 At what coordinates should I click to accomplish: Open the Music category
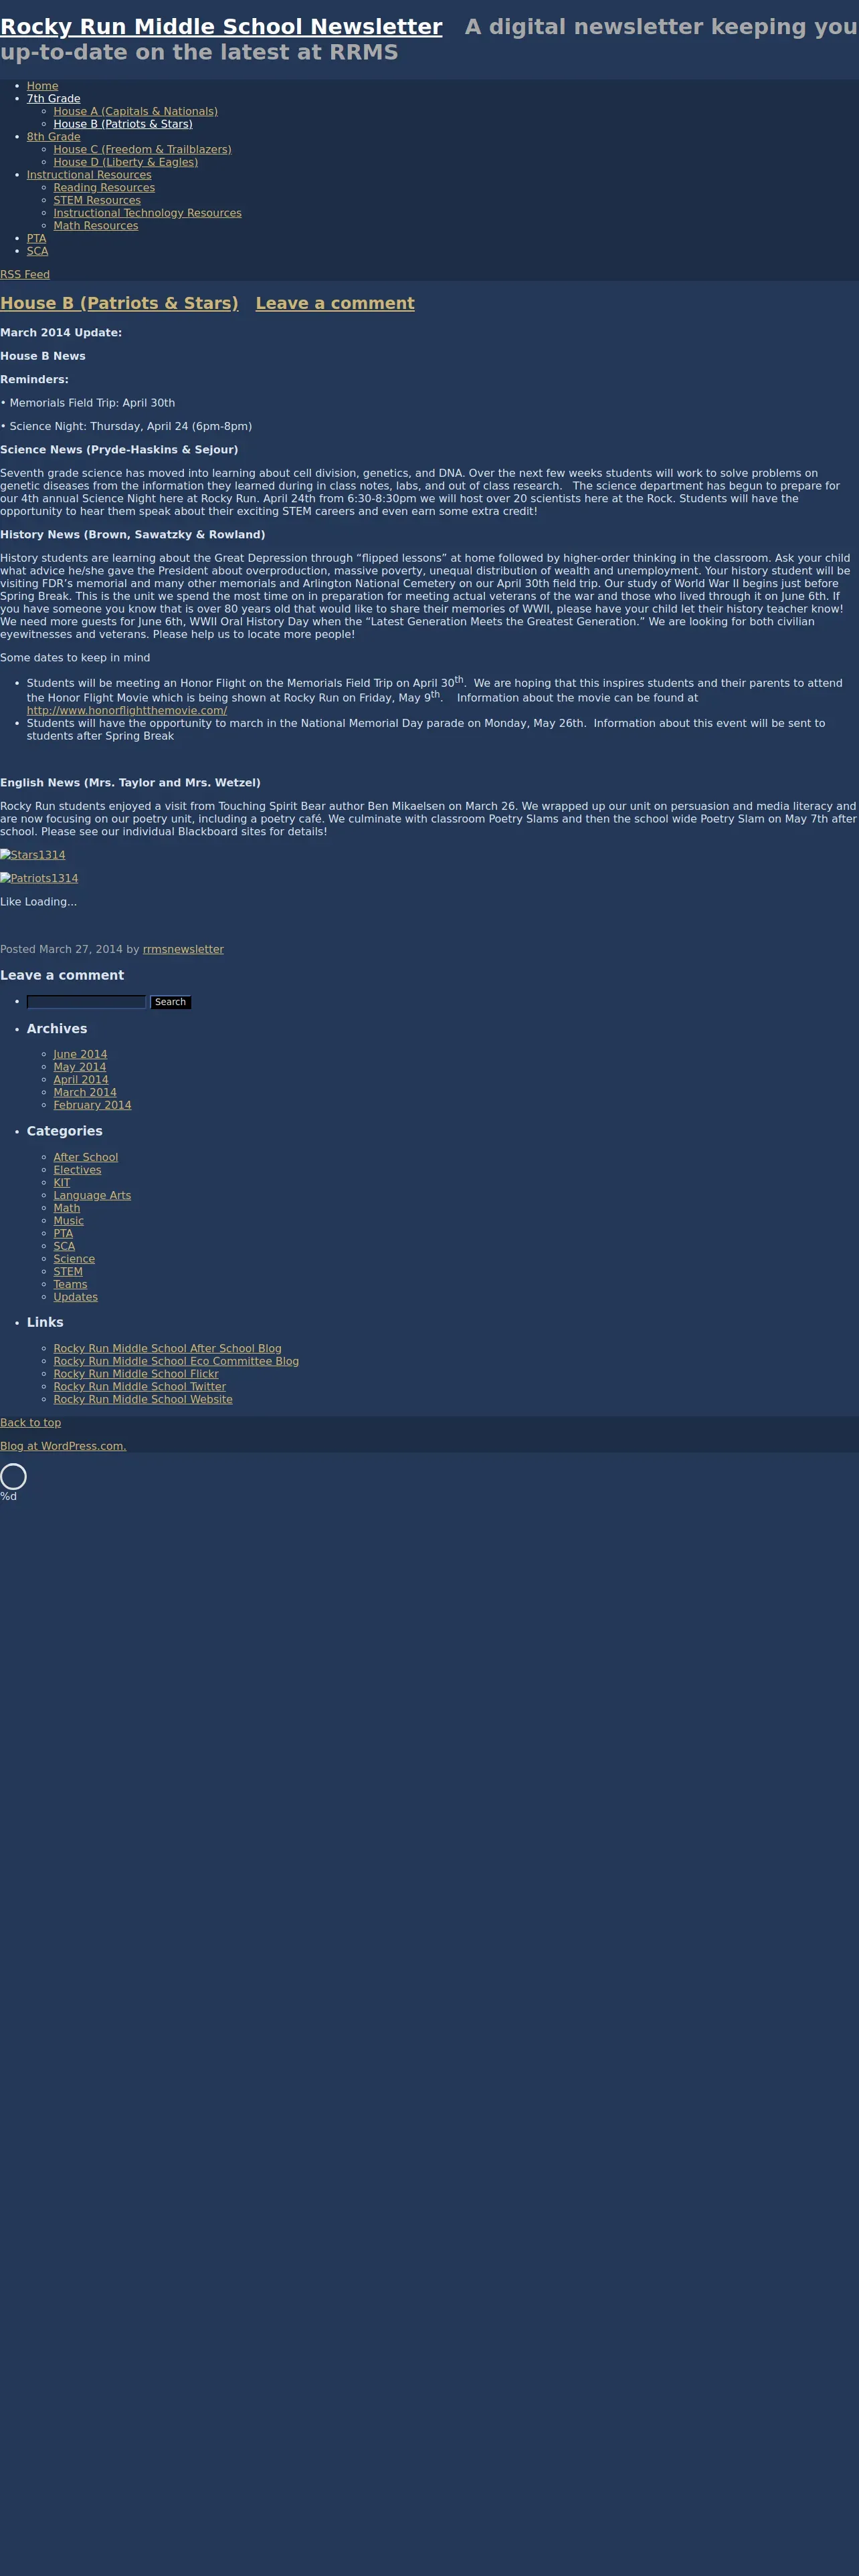coord(69,1221)
